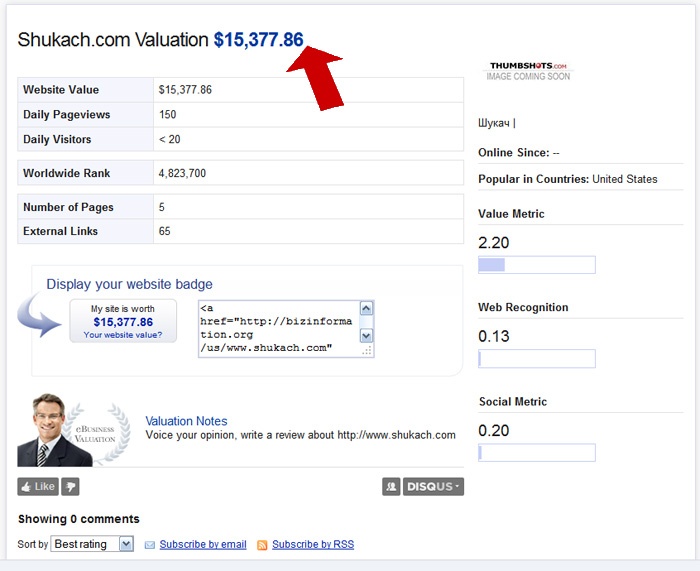Click the Popular in Countries: United States text

(567, 179)
